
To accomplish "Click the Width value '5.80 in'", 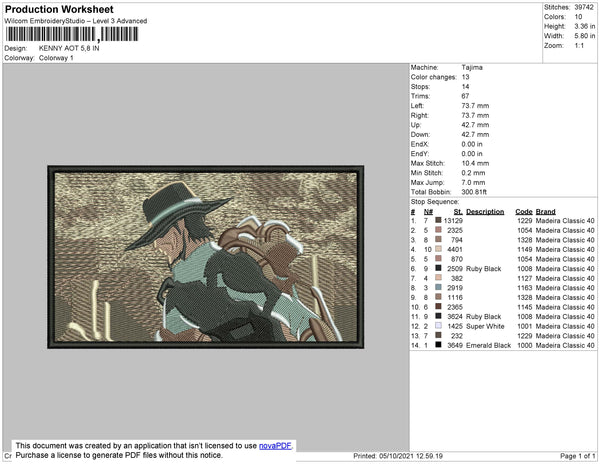I will [585, 36].
